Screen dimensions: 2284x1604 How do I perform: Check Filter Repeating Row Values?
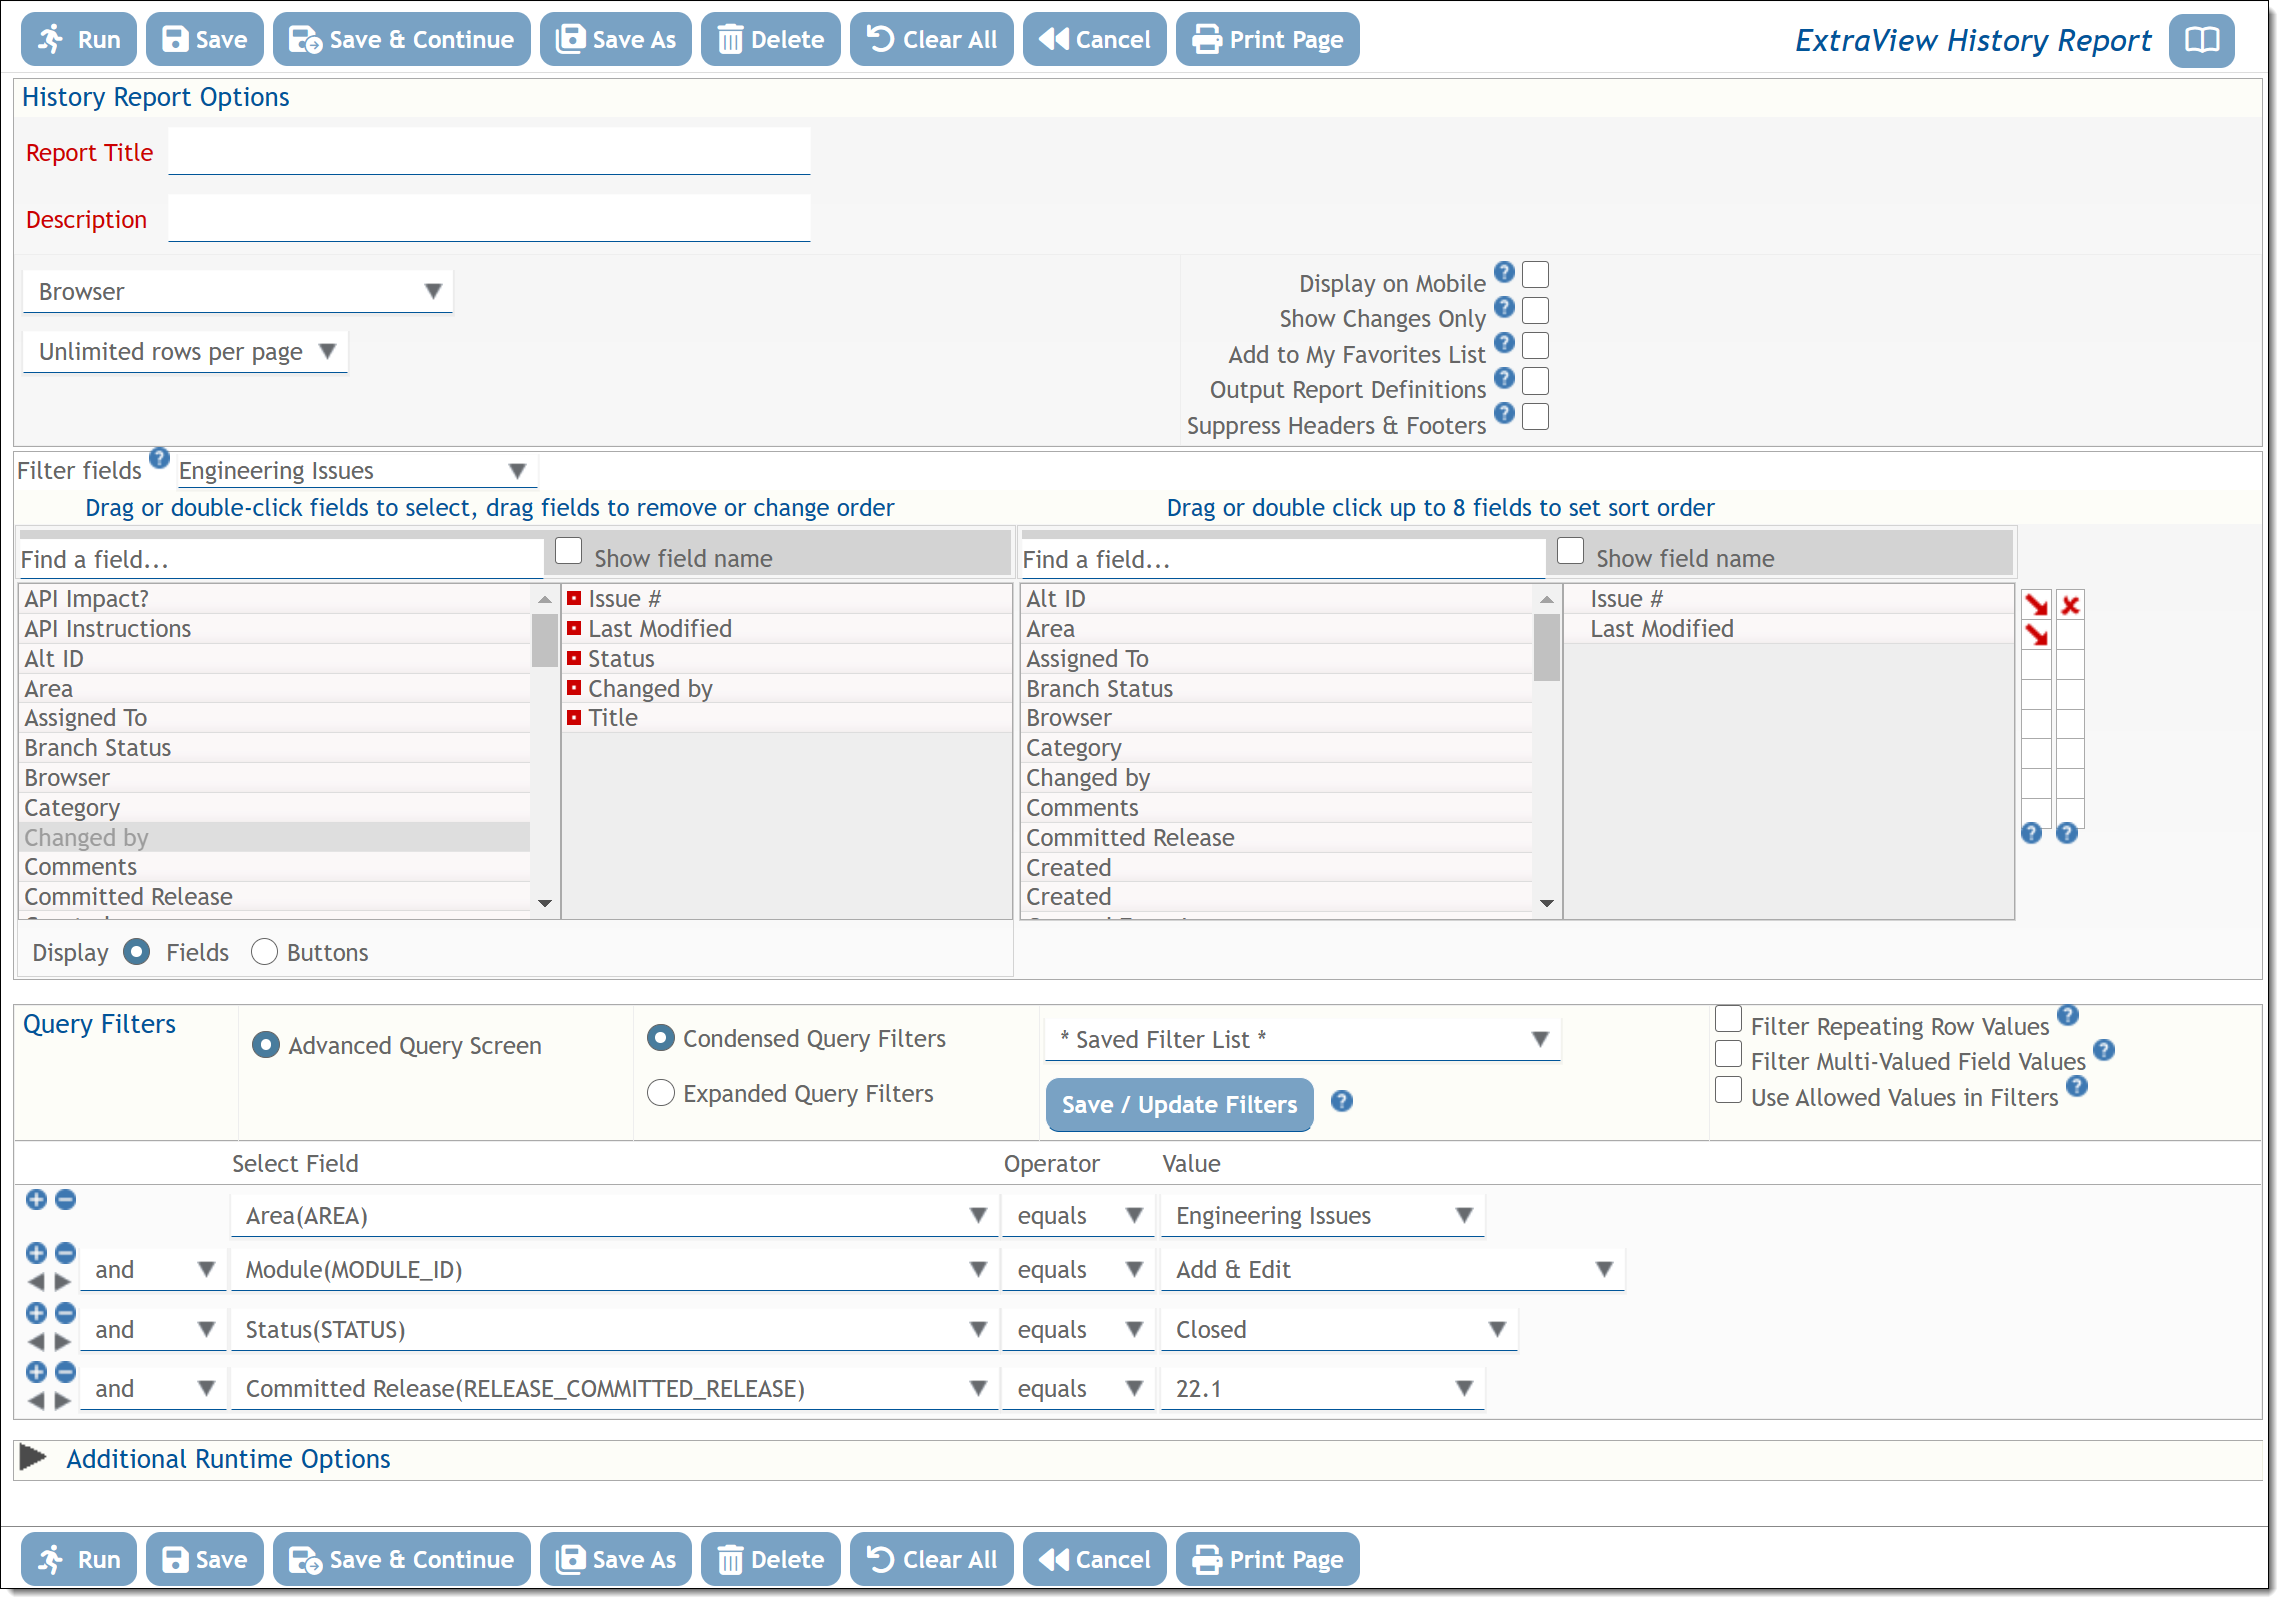click(x=1727, y=1019)
